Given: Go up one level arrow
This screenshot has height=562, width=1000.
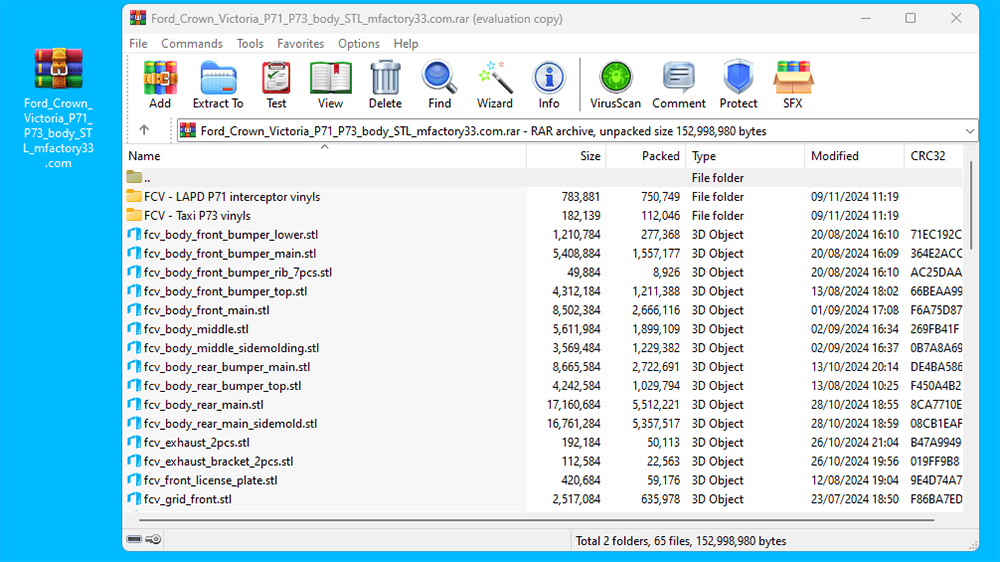Looking at the screenshot, I should pyautogui.click(x=144, y=130).
